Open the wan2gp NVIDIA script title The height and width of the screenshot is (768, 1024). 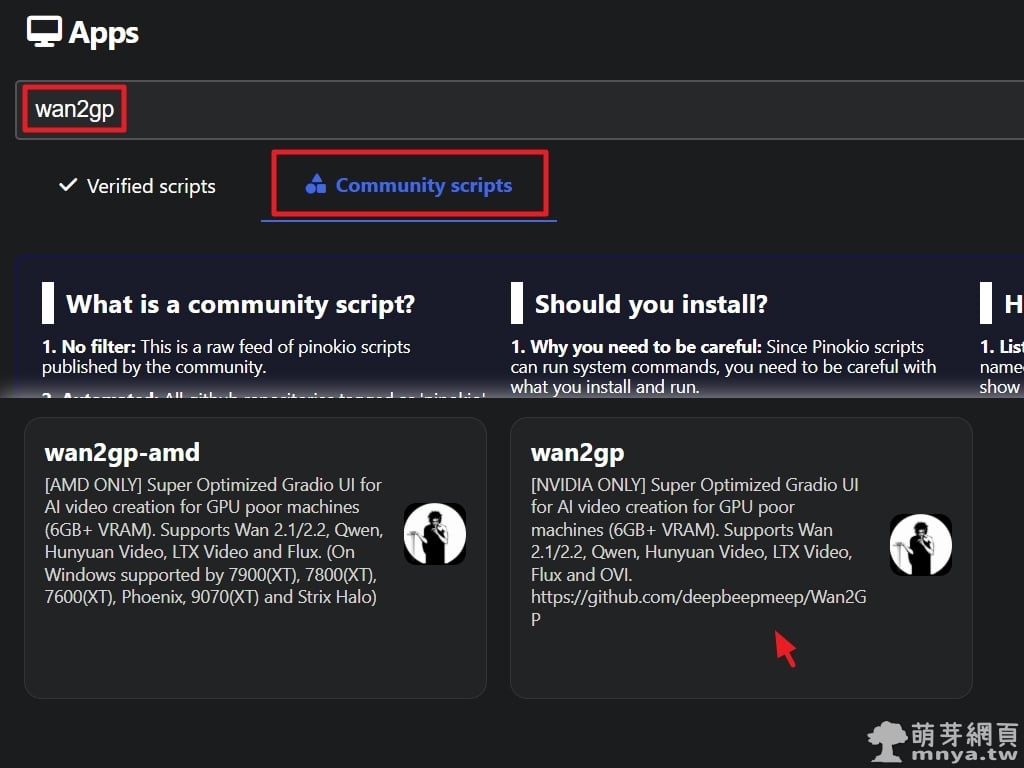click(x=577, y=452)
